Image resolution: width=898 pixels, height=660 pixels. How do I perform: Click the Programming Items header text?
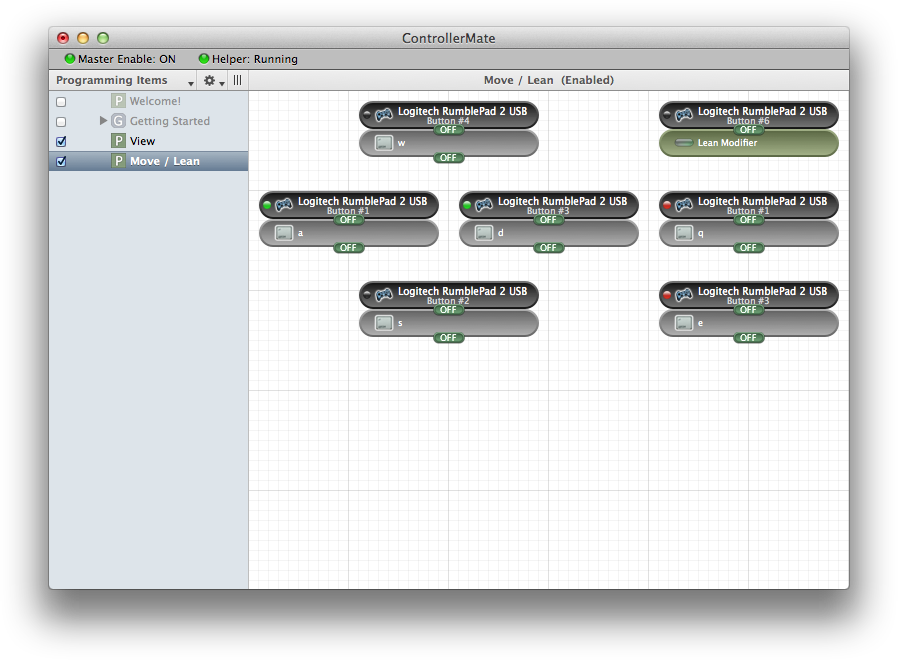pos(112,80)
